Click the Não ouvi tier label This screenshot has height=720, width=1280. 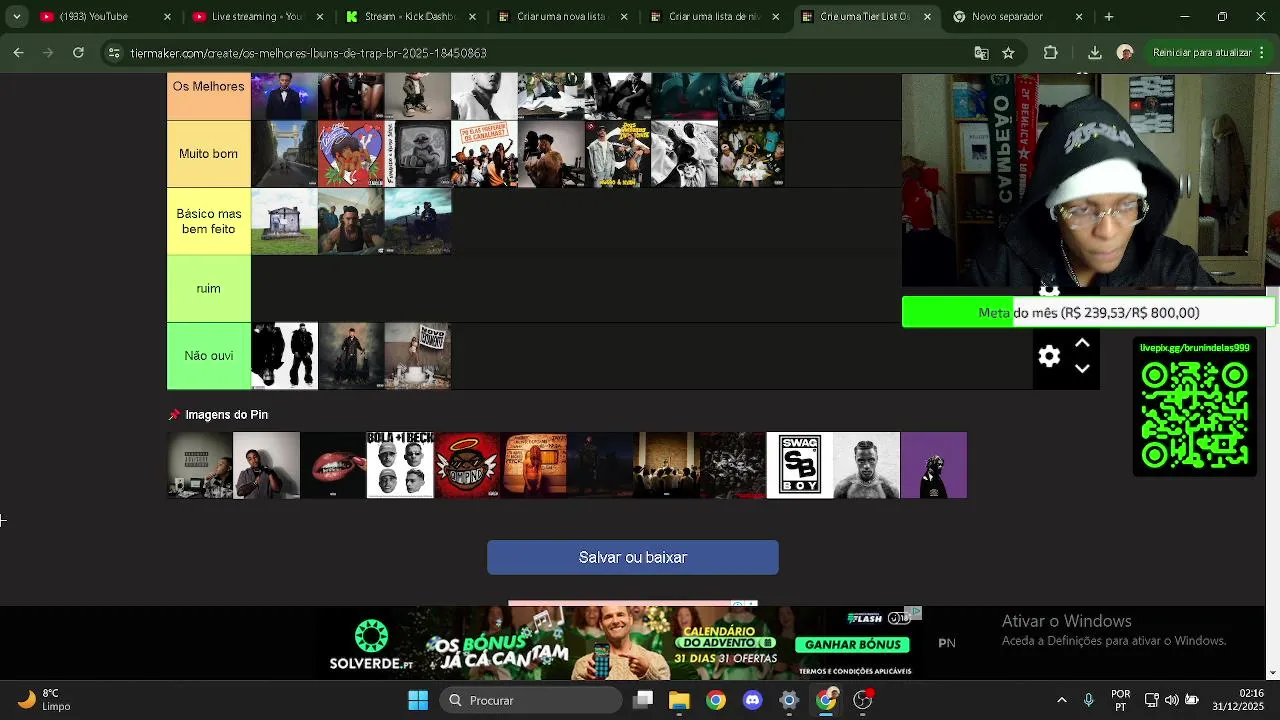pyautogui.click(x=209, y=356)
